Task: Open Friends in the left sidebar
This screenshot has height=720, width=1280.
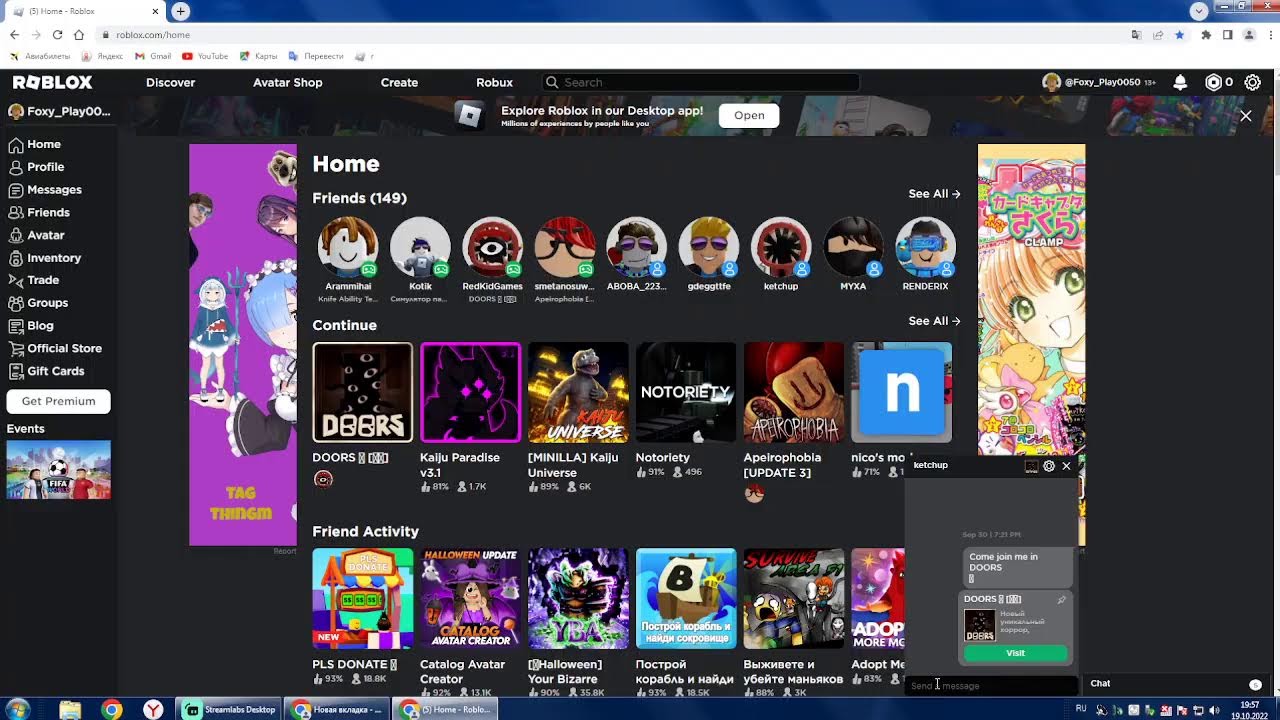Action: tap(39, 212)
